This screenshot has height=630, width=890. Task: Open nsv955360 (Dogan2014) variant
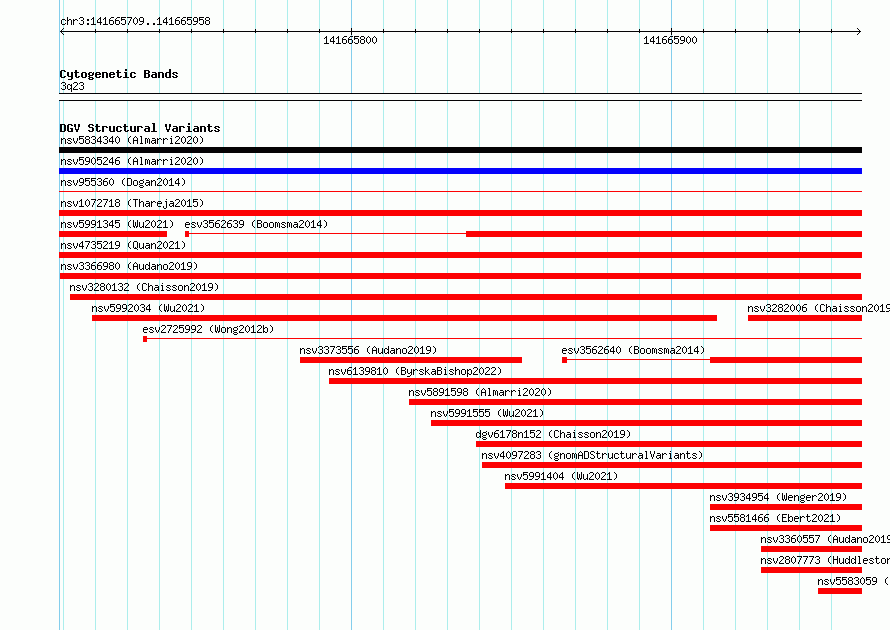(123, 182)
